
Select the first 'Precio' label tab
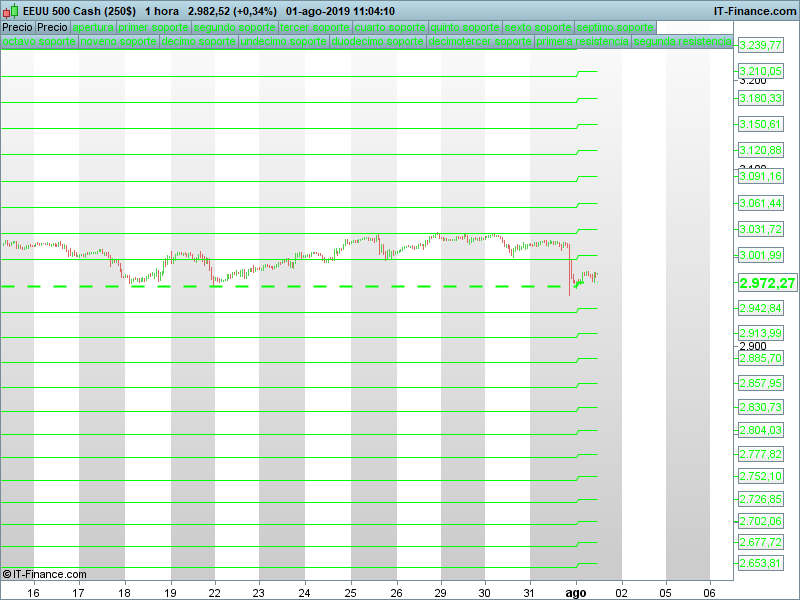pyautogui.click(x=17, y=28)
